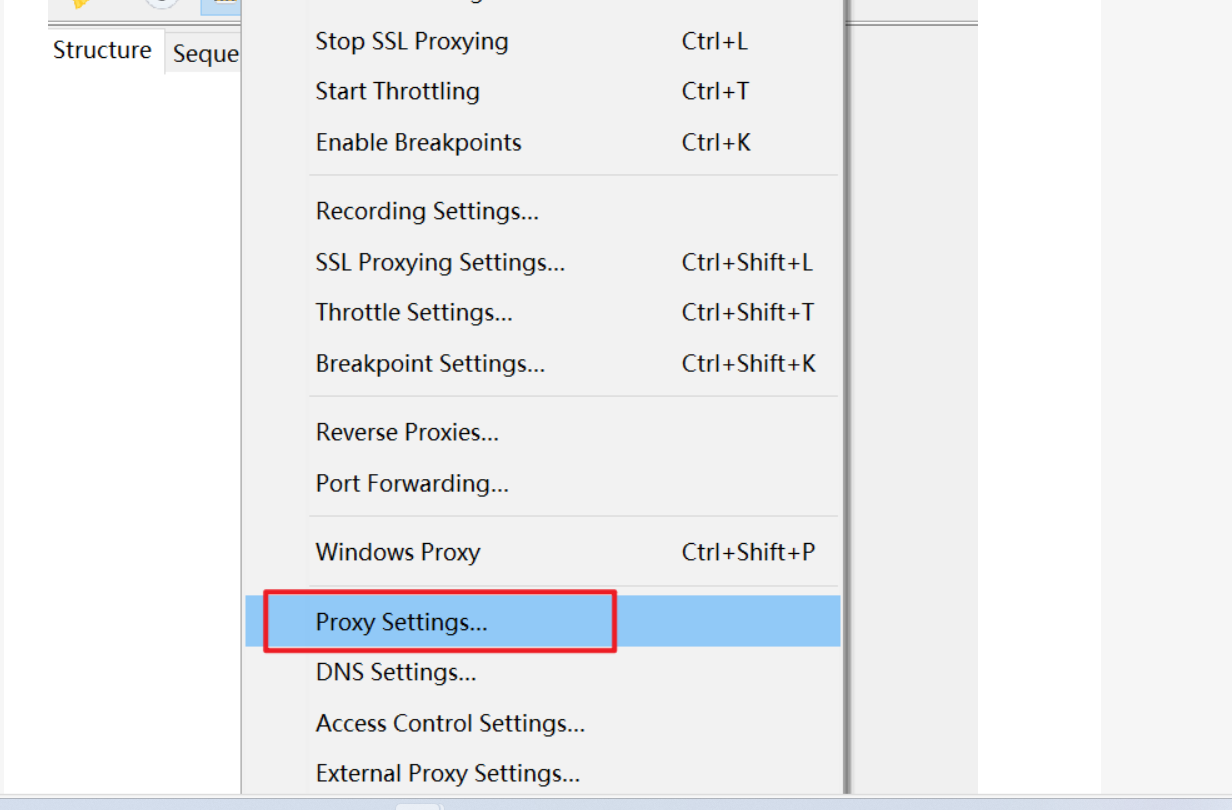Switch to the Structure tab
The height and width of the screenshot is (810, 1232).
pos(103,50)
